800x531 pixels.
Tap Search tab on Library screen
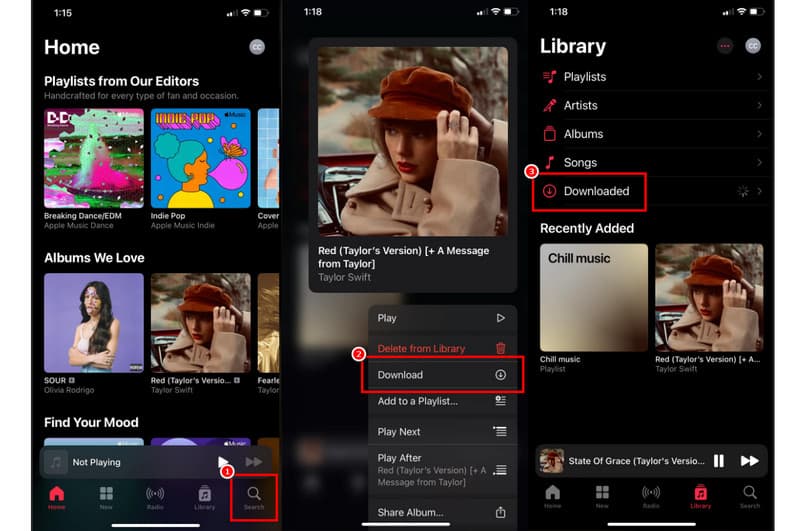pyautogui.click(x=749, y=497)
